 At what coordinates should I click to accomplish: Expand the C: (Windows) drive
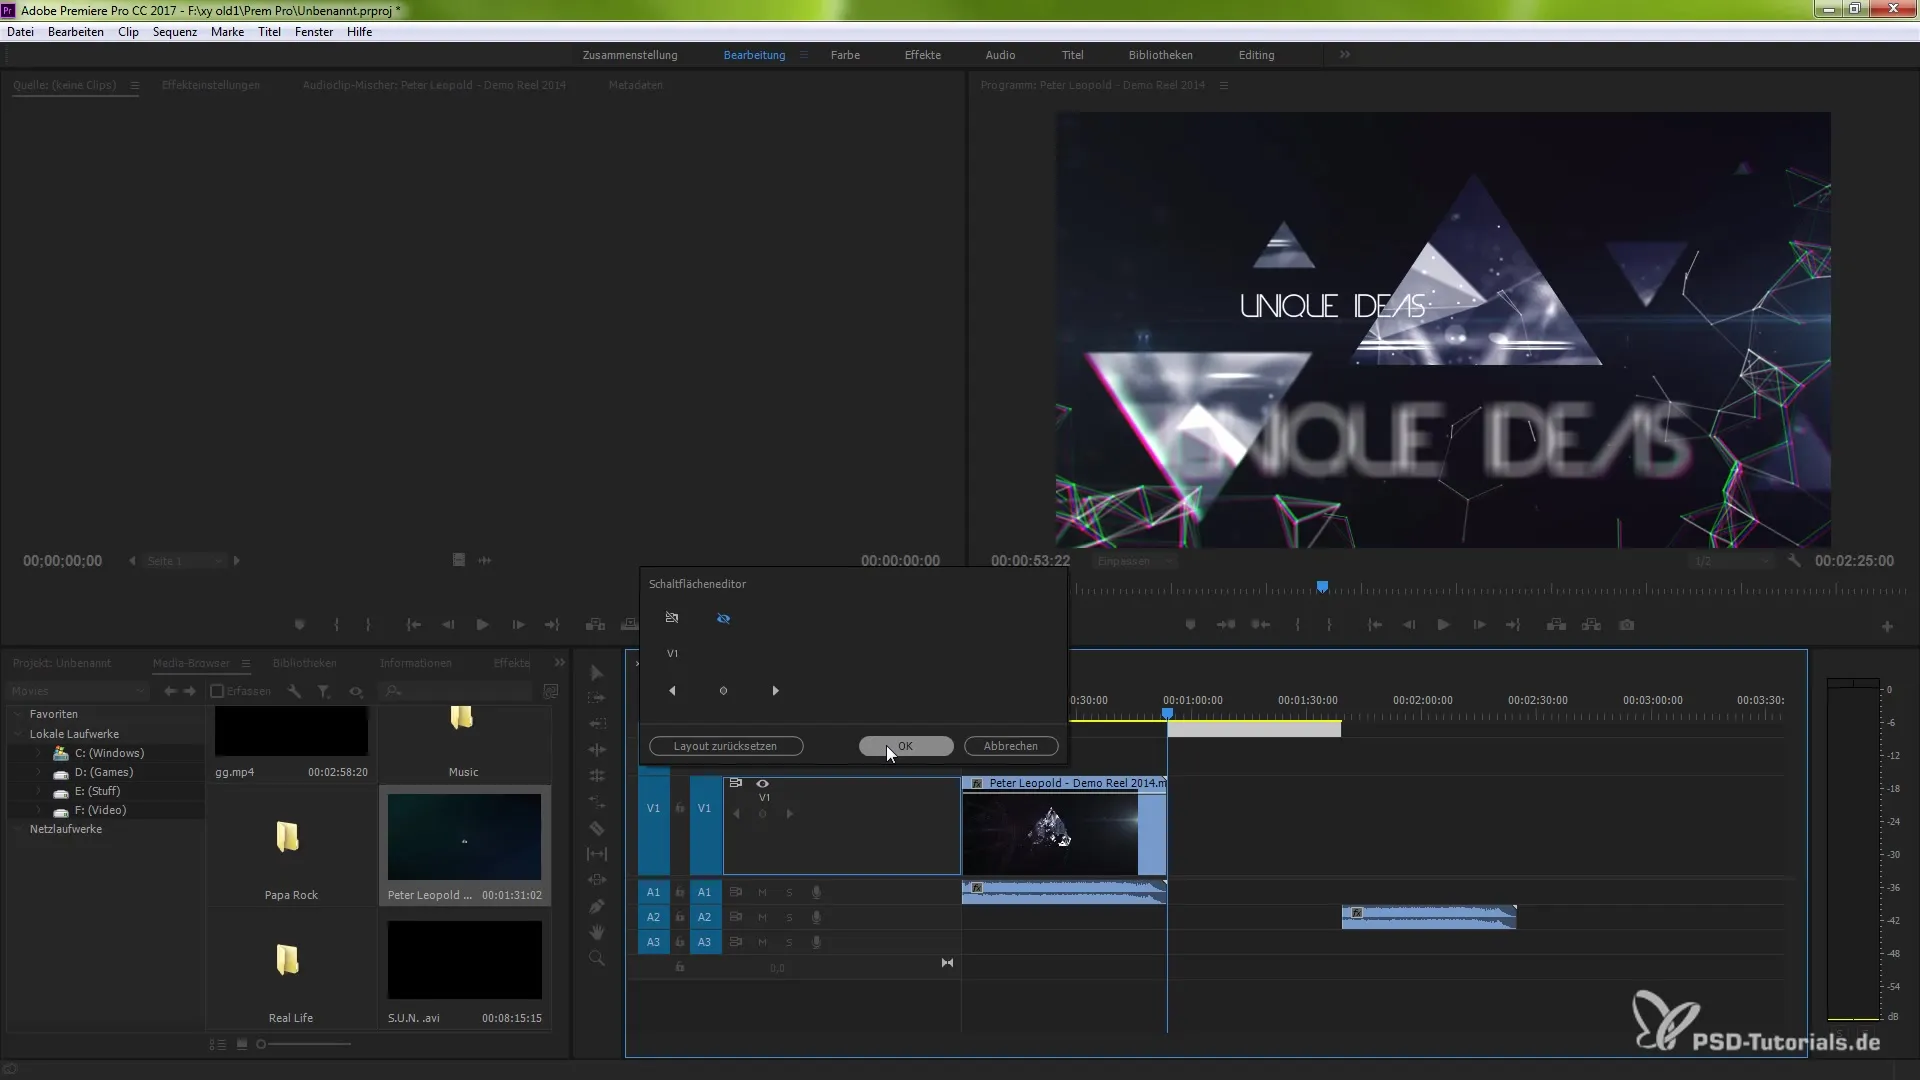39,753
